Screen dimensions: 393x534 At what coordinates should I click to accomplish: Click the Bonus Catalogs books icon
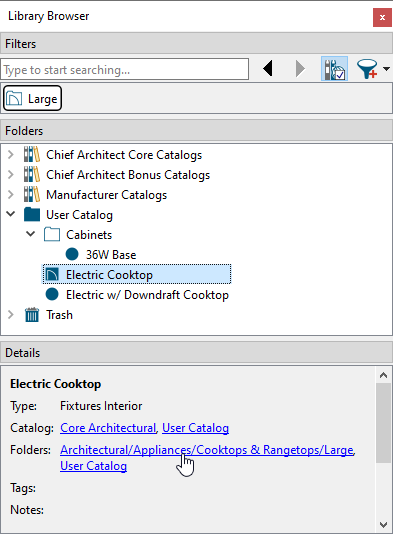(x=32, y=174)
